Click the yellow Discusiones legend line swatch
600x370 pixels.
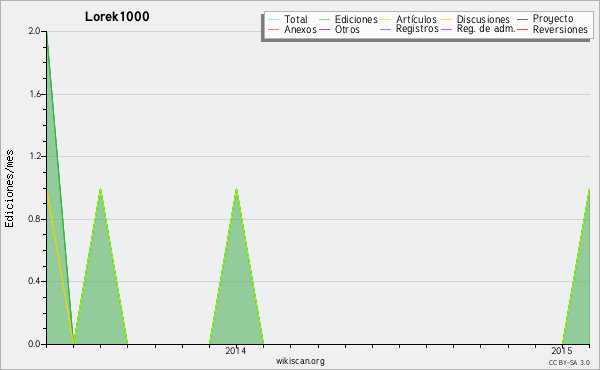[447, 19]
